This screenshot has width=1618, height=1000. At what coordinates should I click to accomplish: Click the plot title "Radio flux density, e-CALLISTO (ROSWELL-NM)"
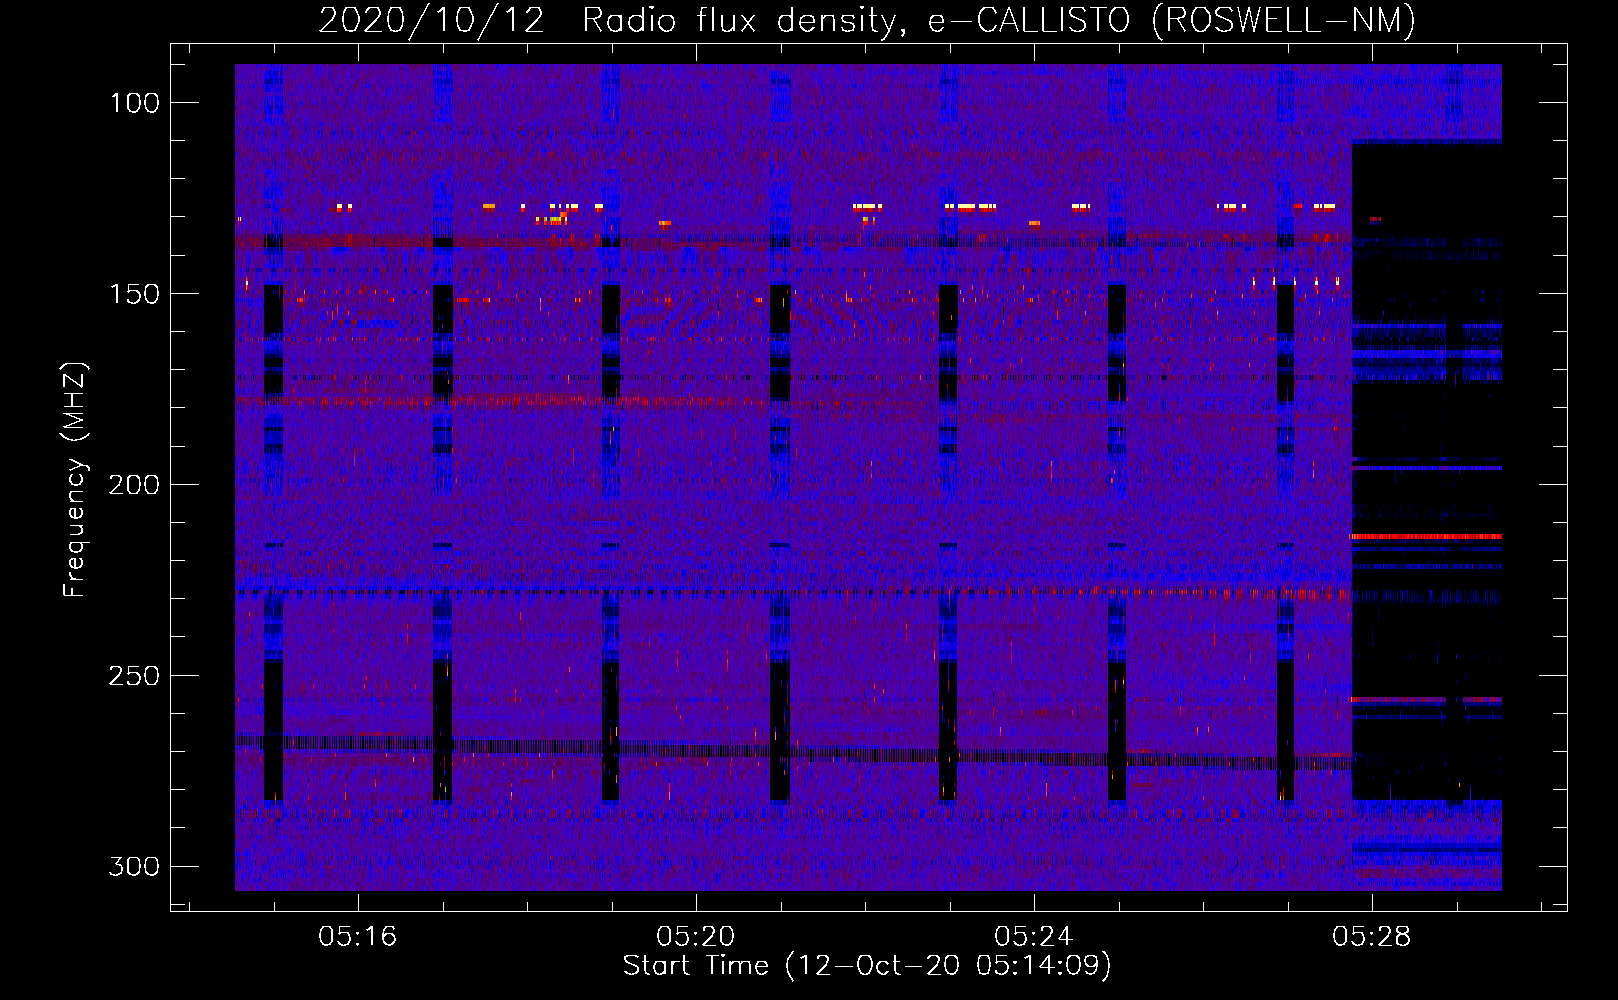point(999,20)
